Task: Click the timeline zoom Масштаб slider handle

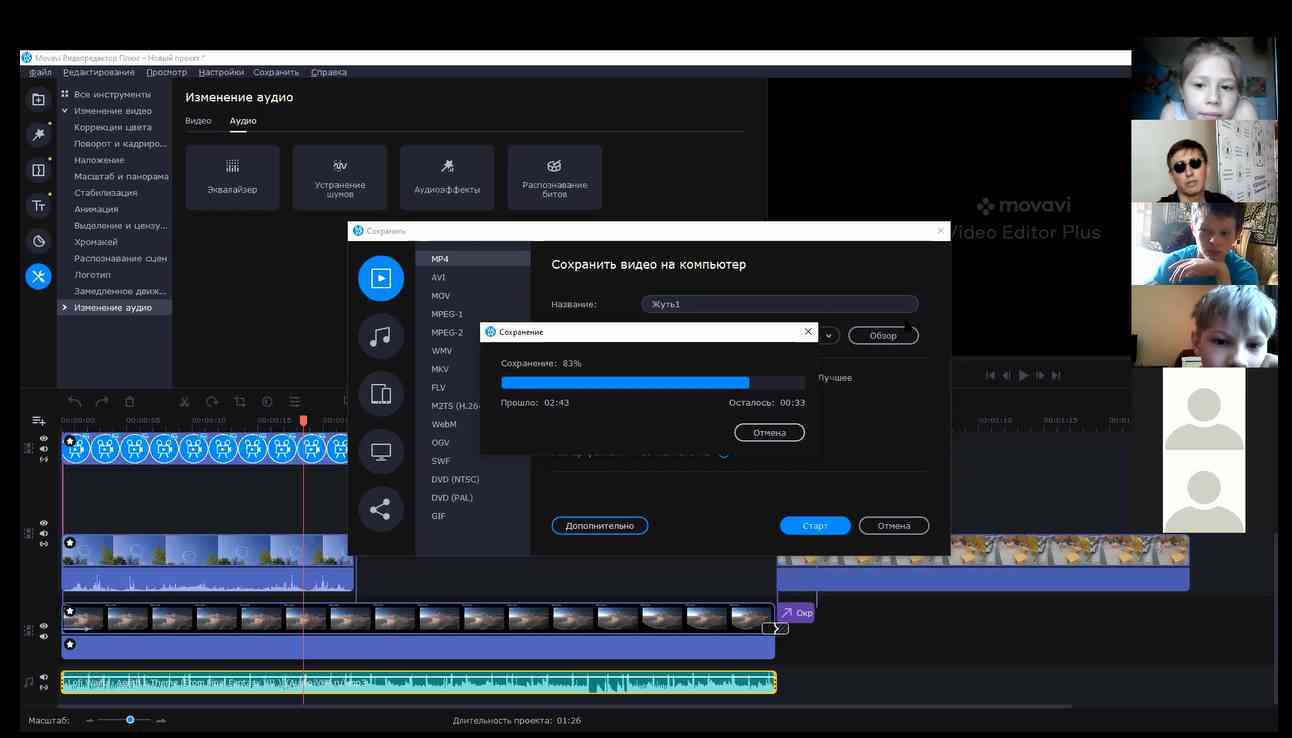Action: (130, 720)
